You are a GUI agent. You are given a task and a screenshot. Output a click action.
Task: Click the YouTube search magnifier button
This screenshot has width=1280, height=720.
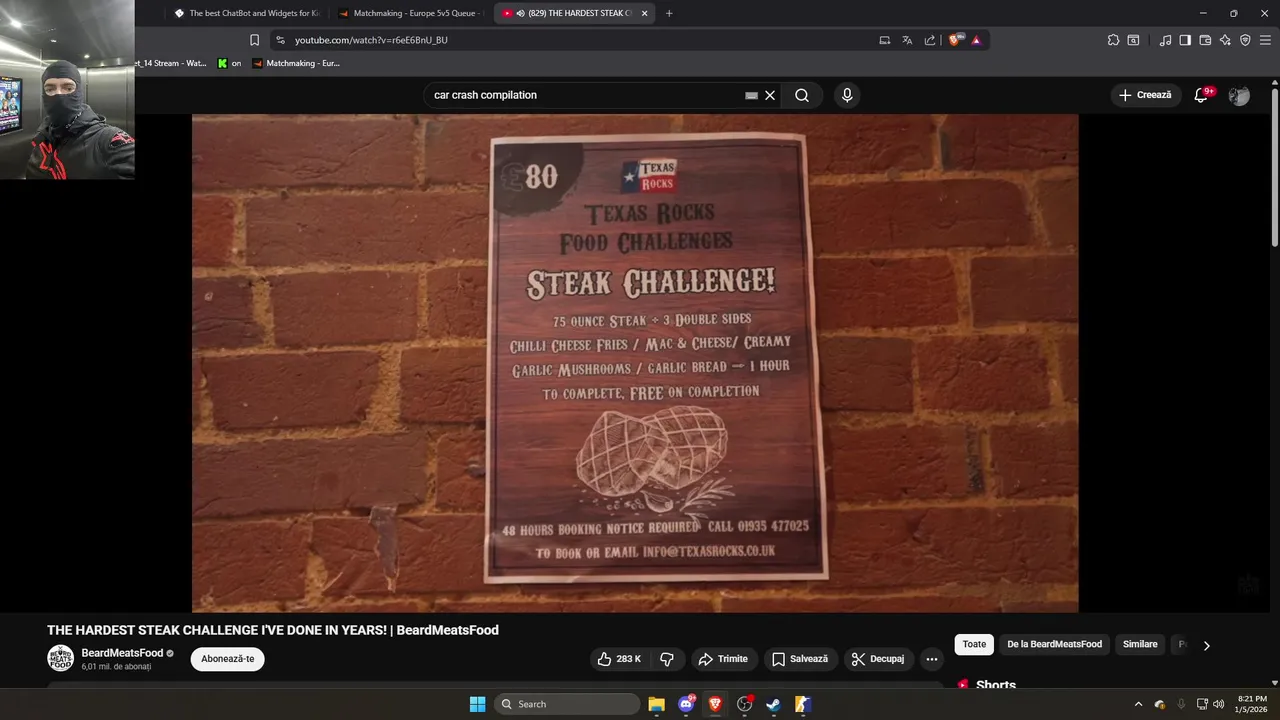click(x=802, y=95)
